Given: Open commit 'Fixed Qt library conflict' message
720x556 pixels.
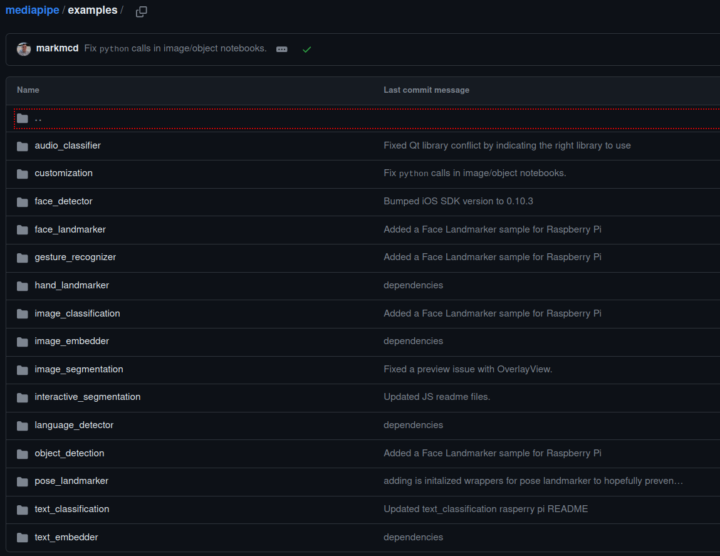Looking at the screenshot, I should coord(507,146).
